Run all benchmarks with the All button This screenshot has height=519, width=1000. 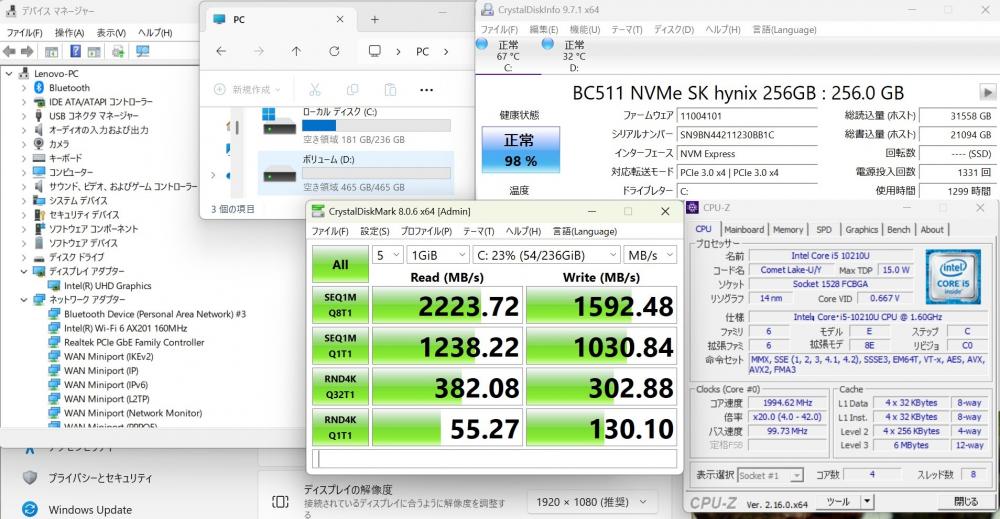click(x=340, y=265)
